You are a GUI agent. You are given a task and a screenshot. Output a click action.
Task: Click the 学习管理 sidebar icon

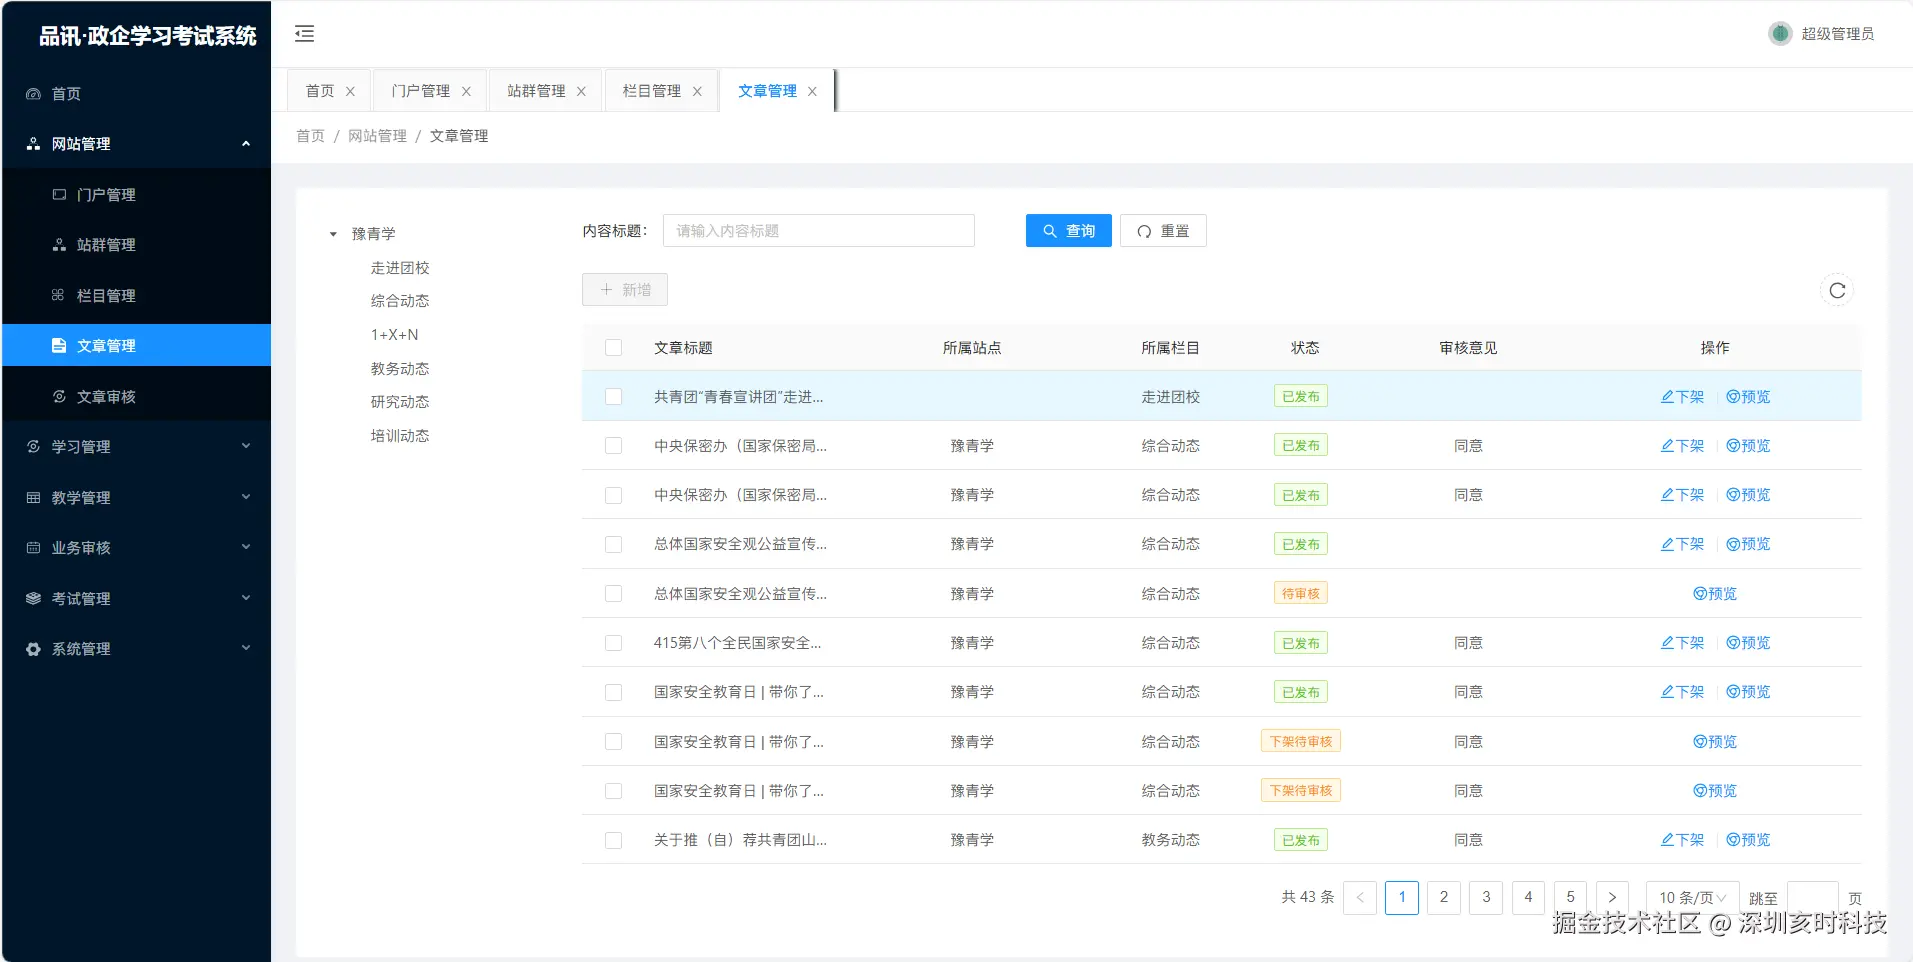33,447
